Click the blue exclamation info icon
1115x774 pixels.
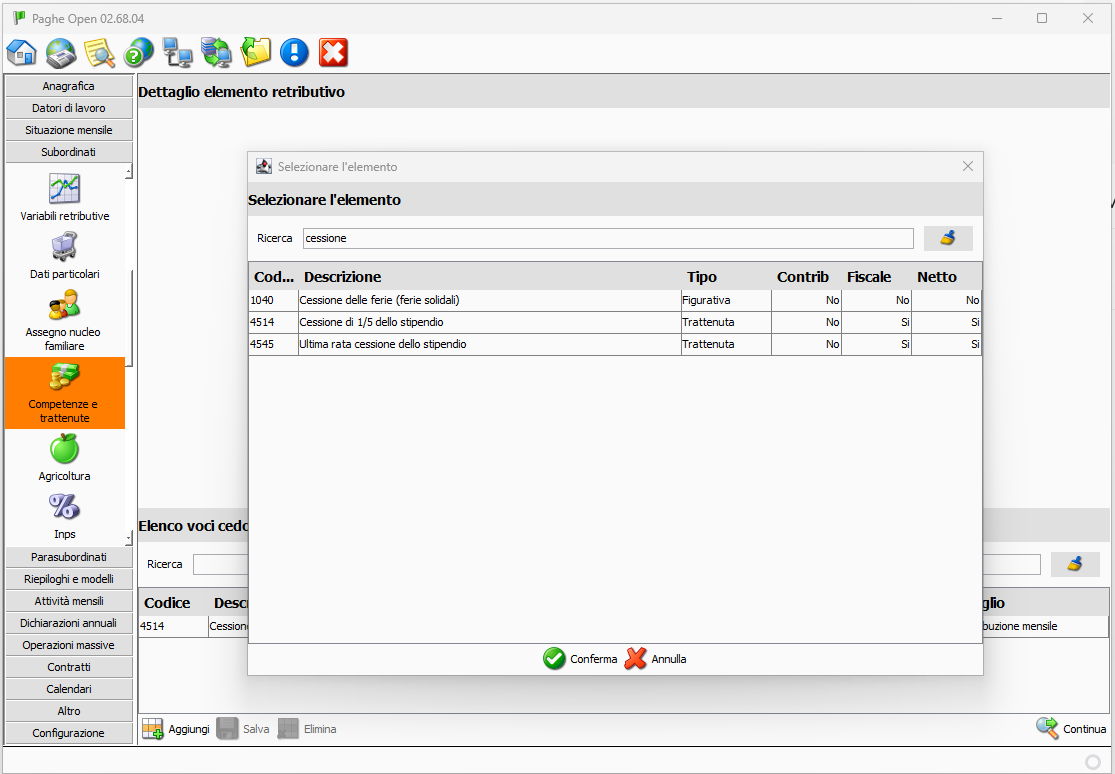294,52
